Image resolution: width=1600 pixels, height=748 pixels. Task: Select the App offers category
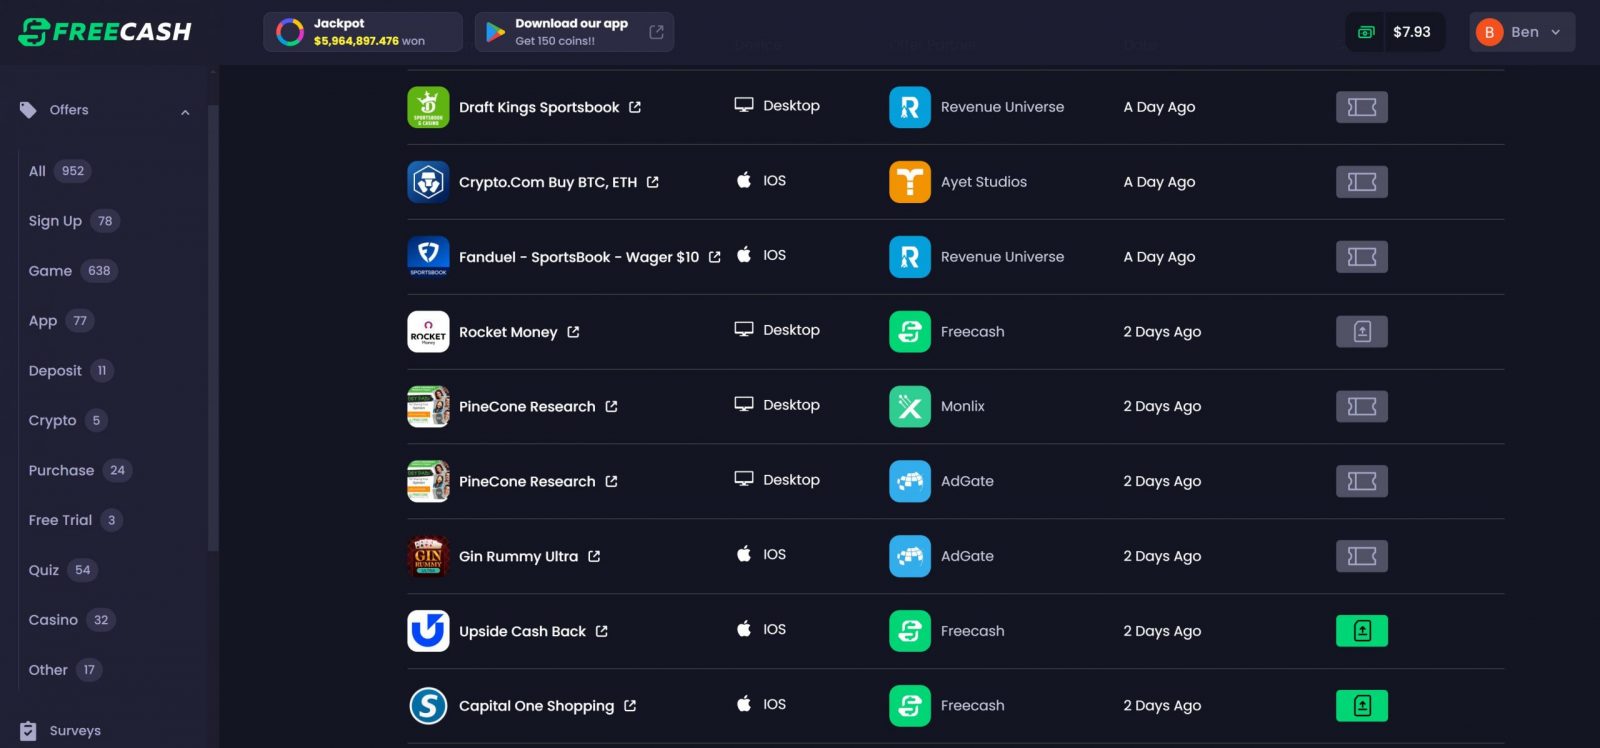61,321
